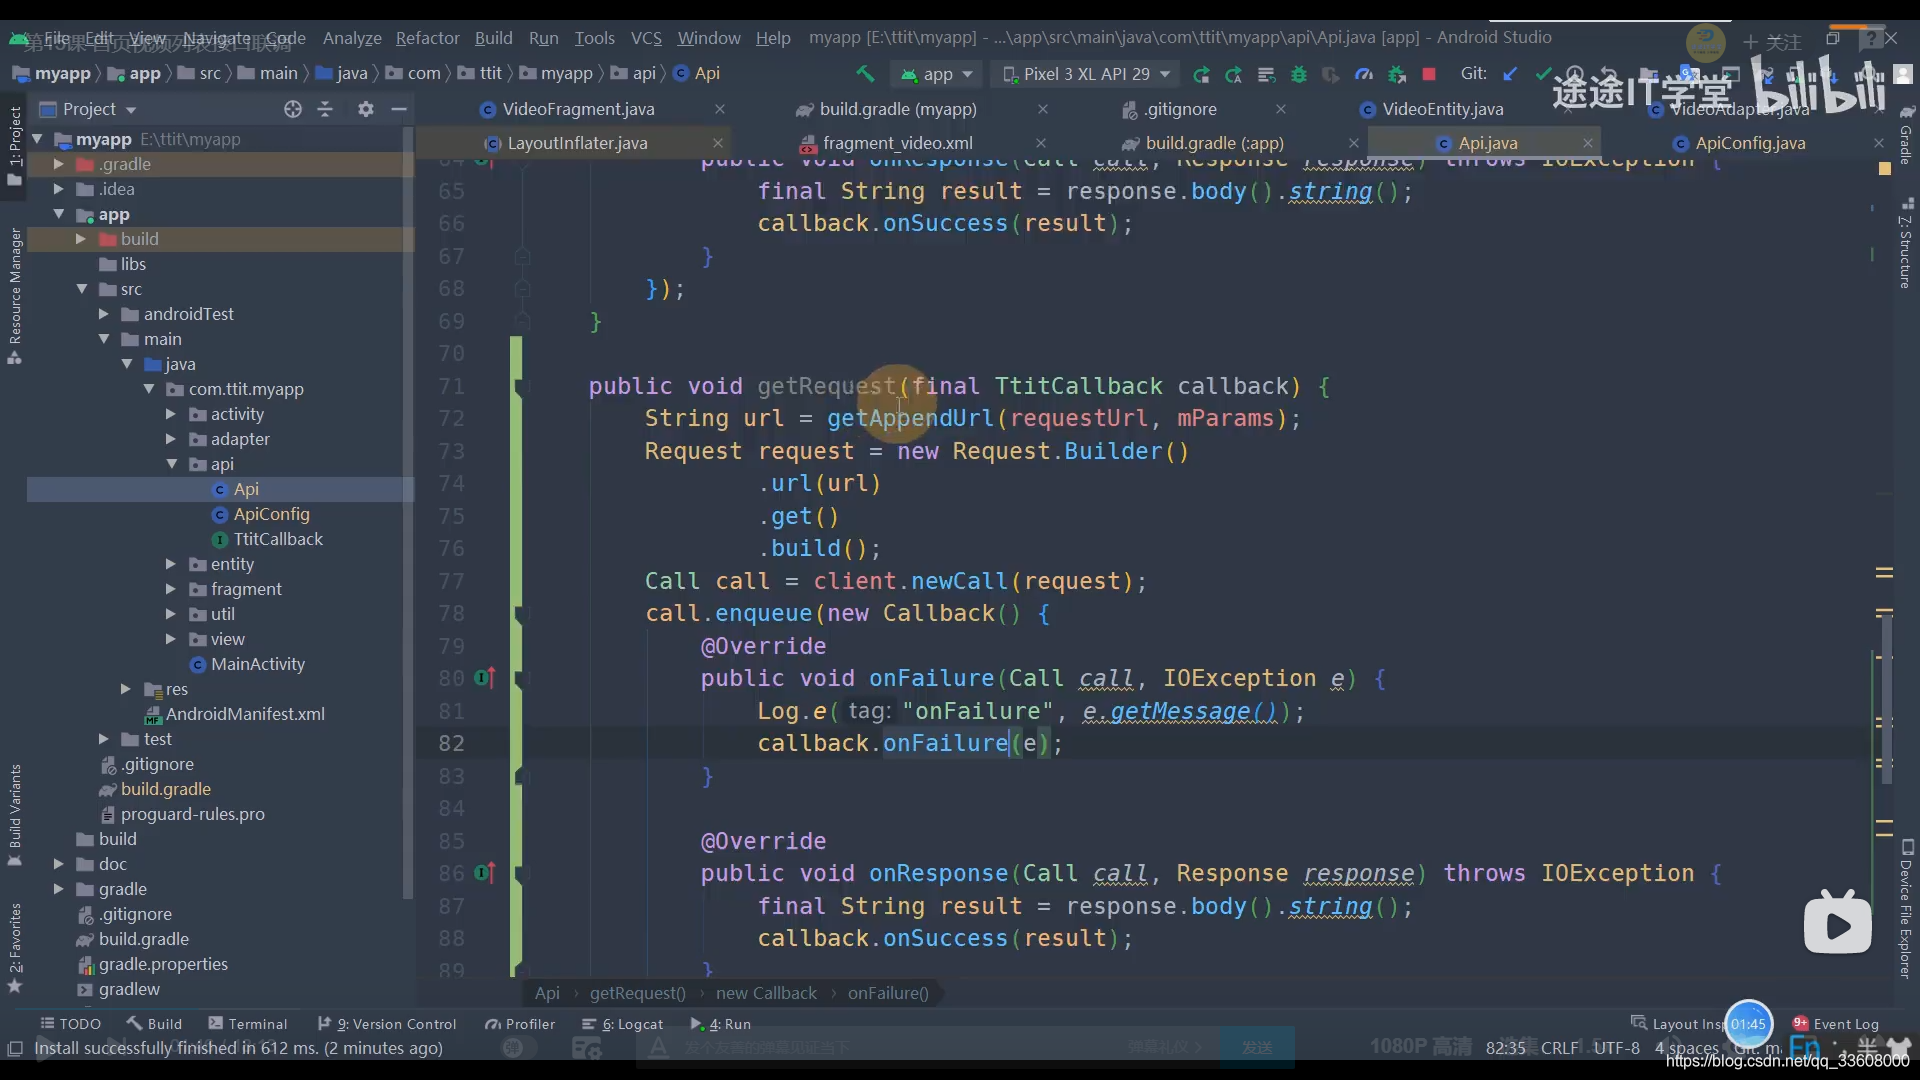Open Version Control tool window

(x=386, y=1024)
